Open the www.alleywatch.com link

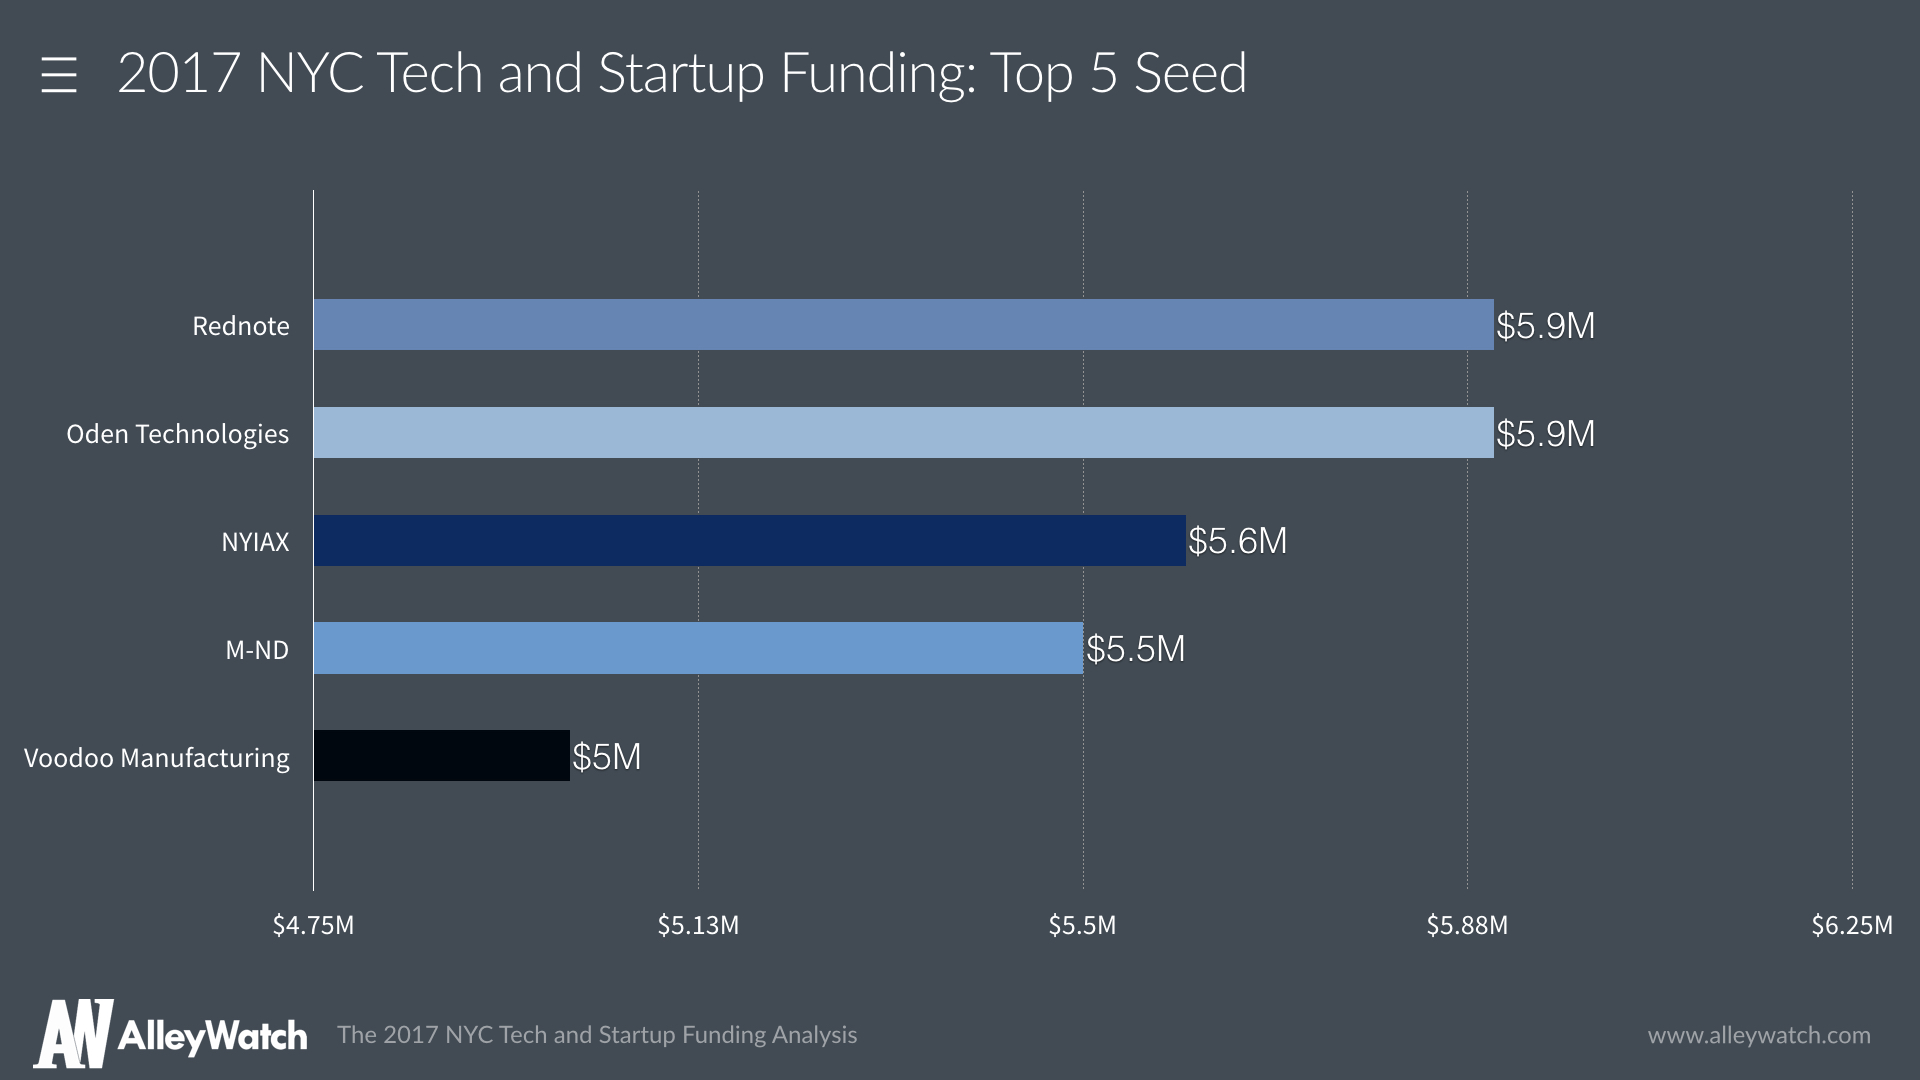1758,1035
